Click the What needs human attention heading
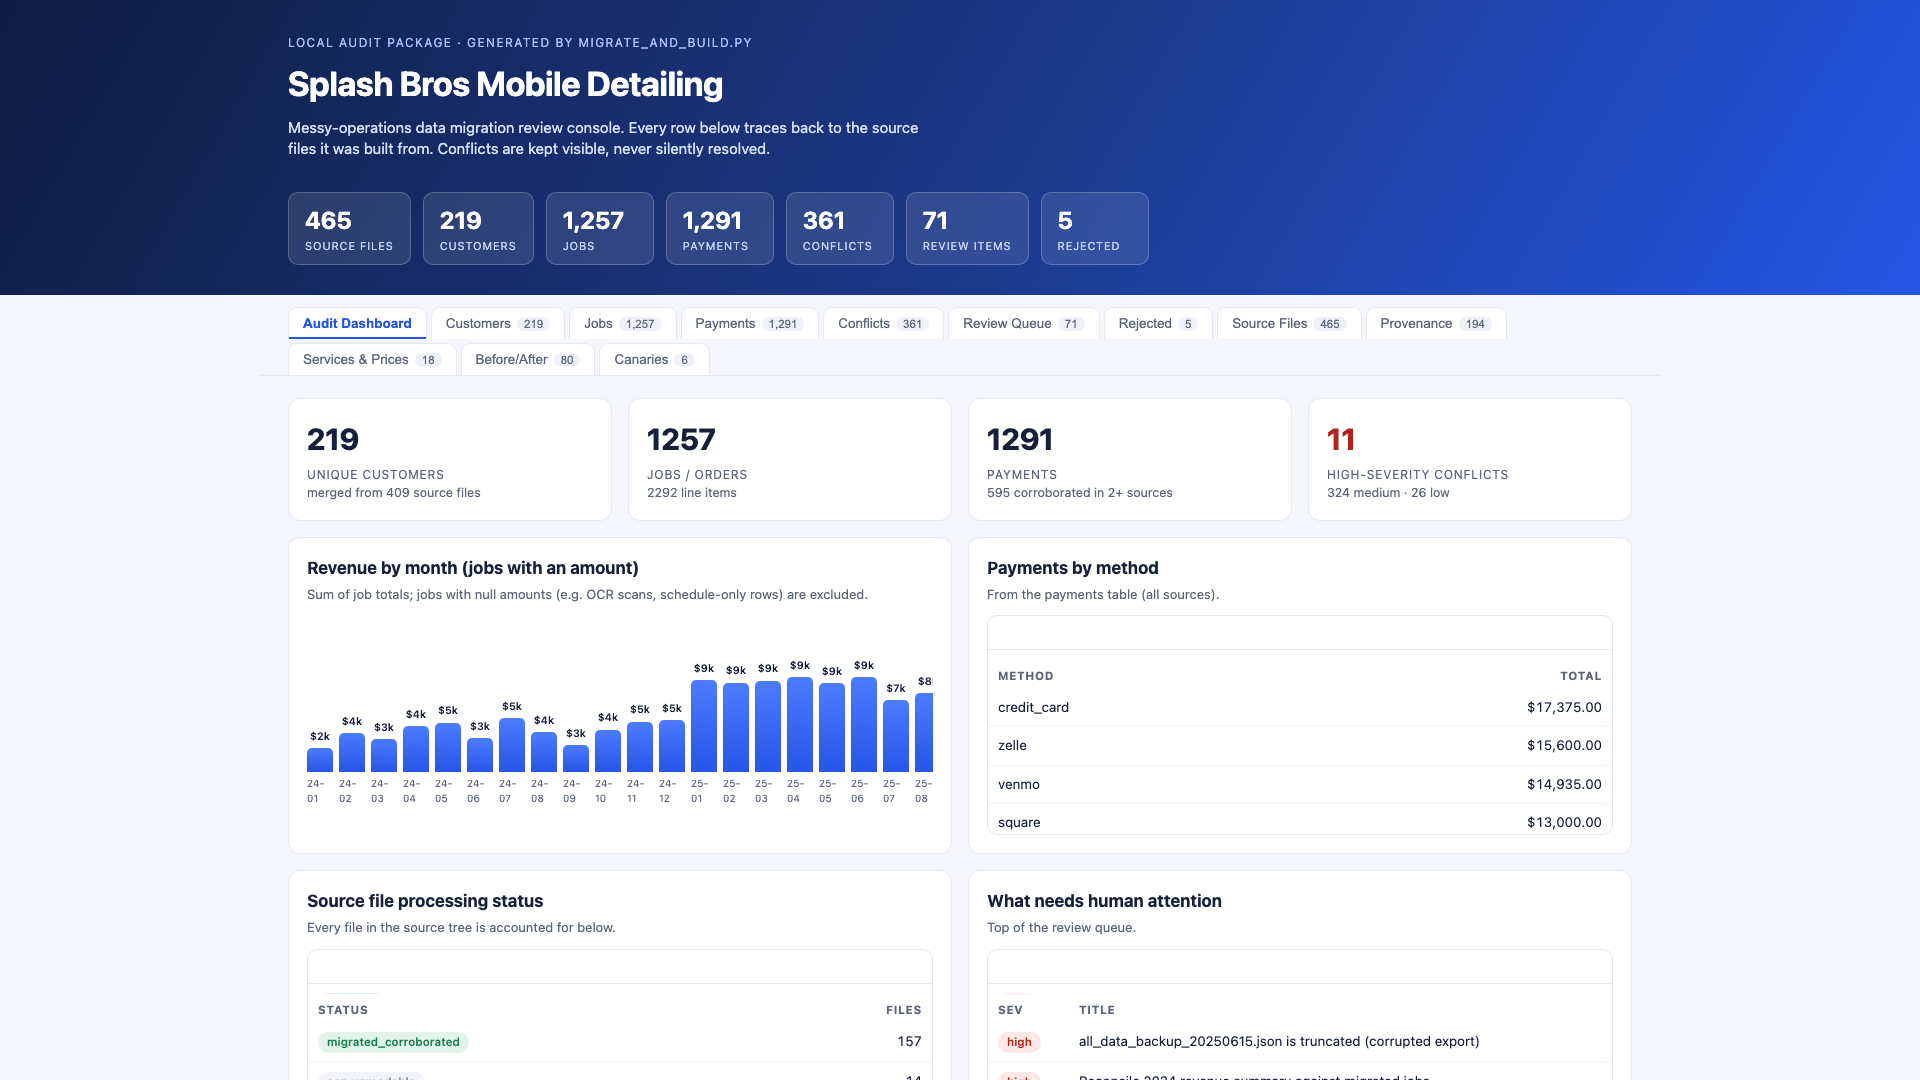Viewport: 1920px width, 1080px height. click(x=1104, y=901)
